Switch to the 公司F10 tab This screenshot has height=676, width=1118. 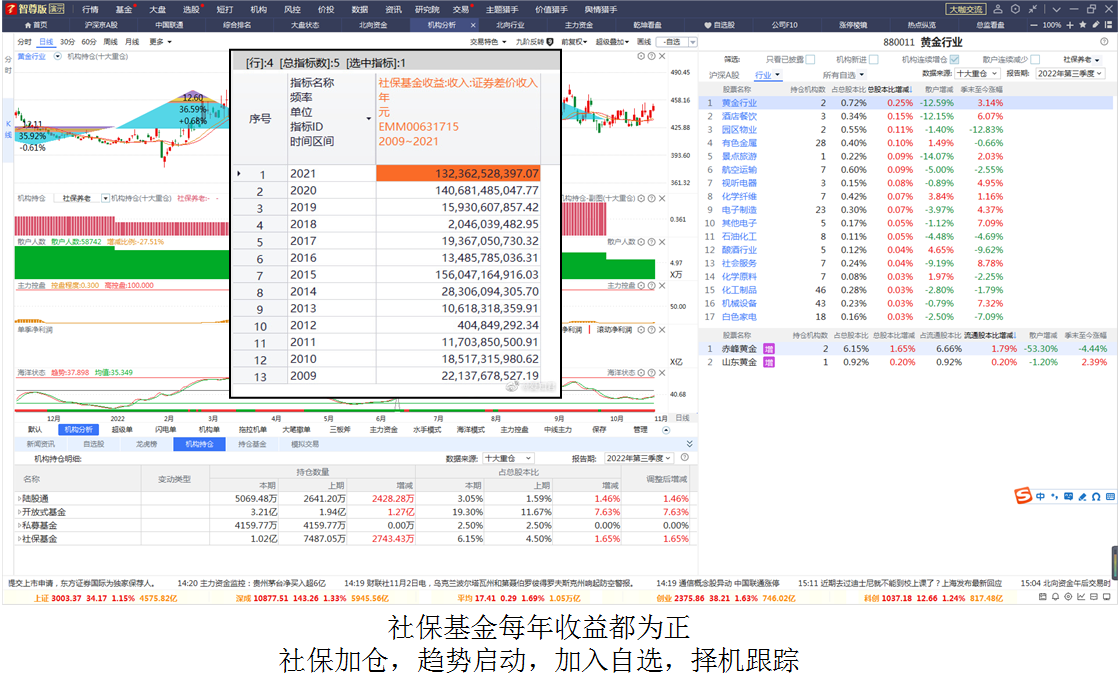click(784, 25)
